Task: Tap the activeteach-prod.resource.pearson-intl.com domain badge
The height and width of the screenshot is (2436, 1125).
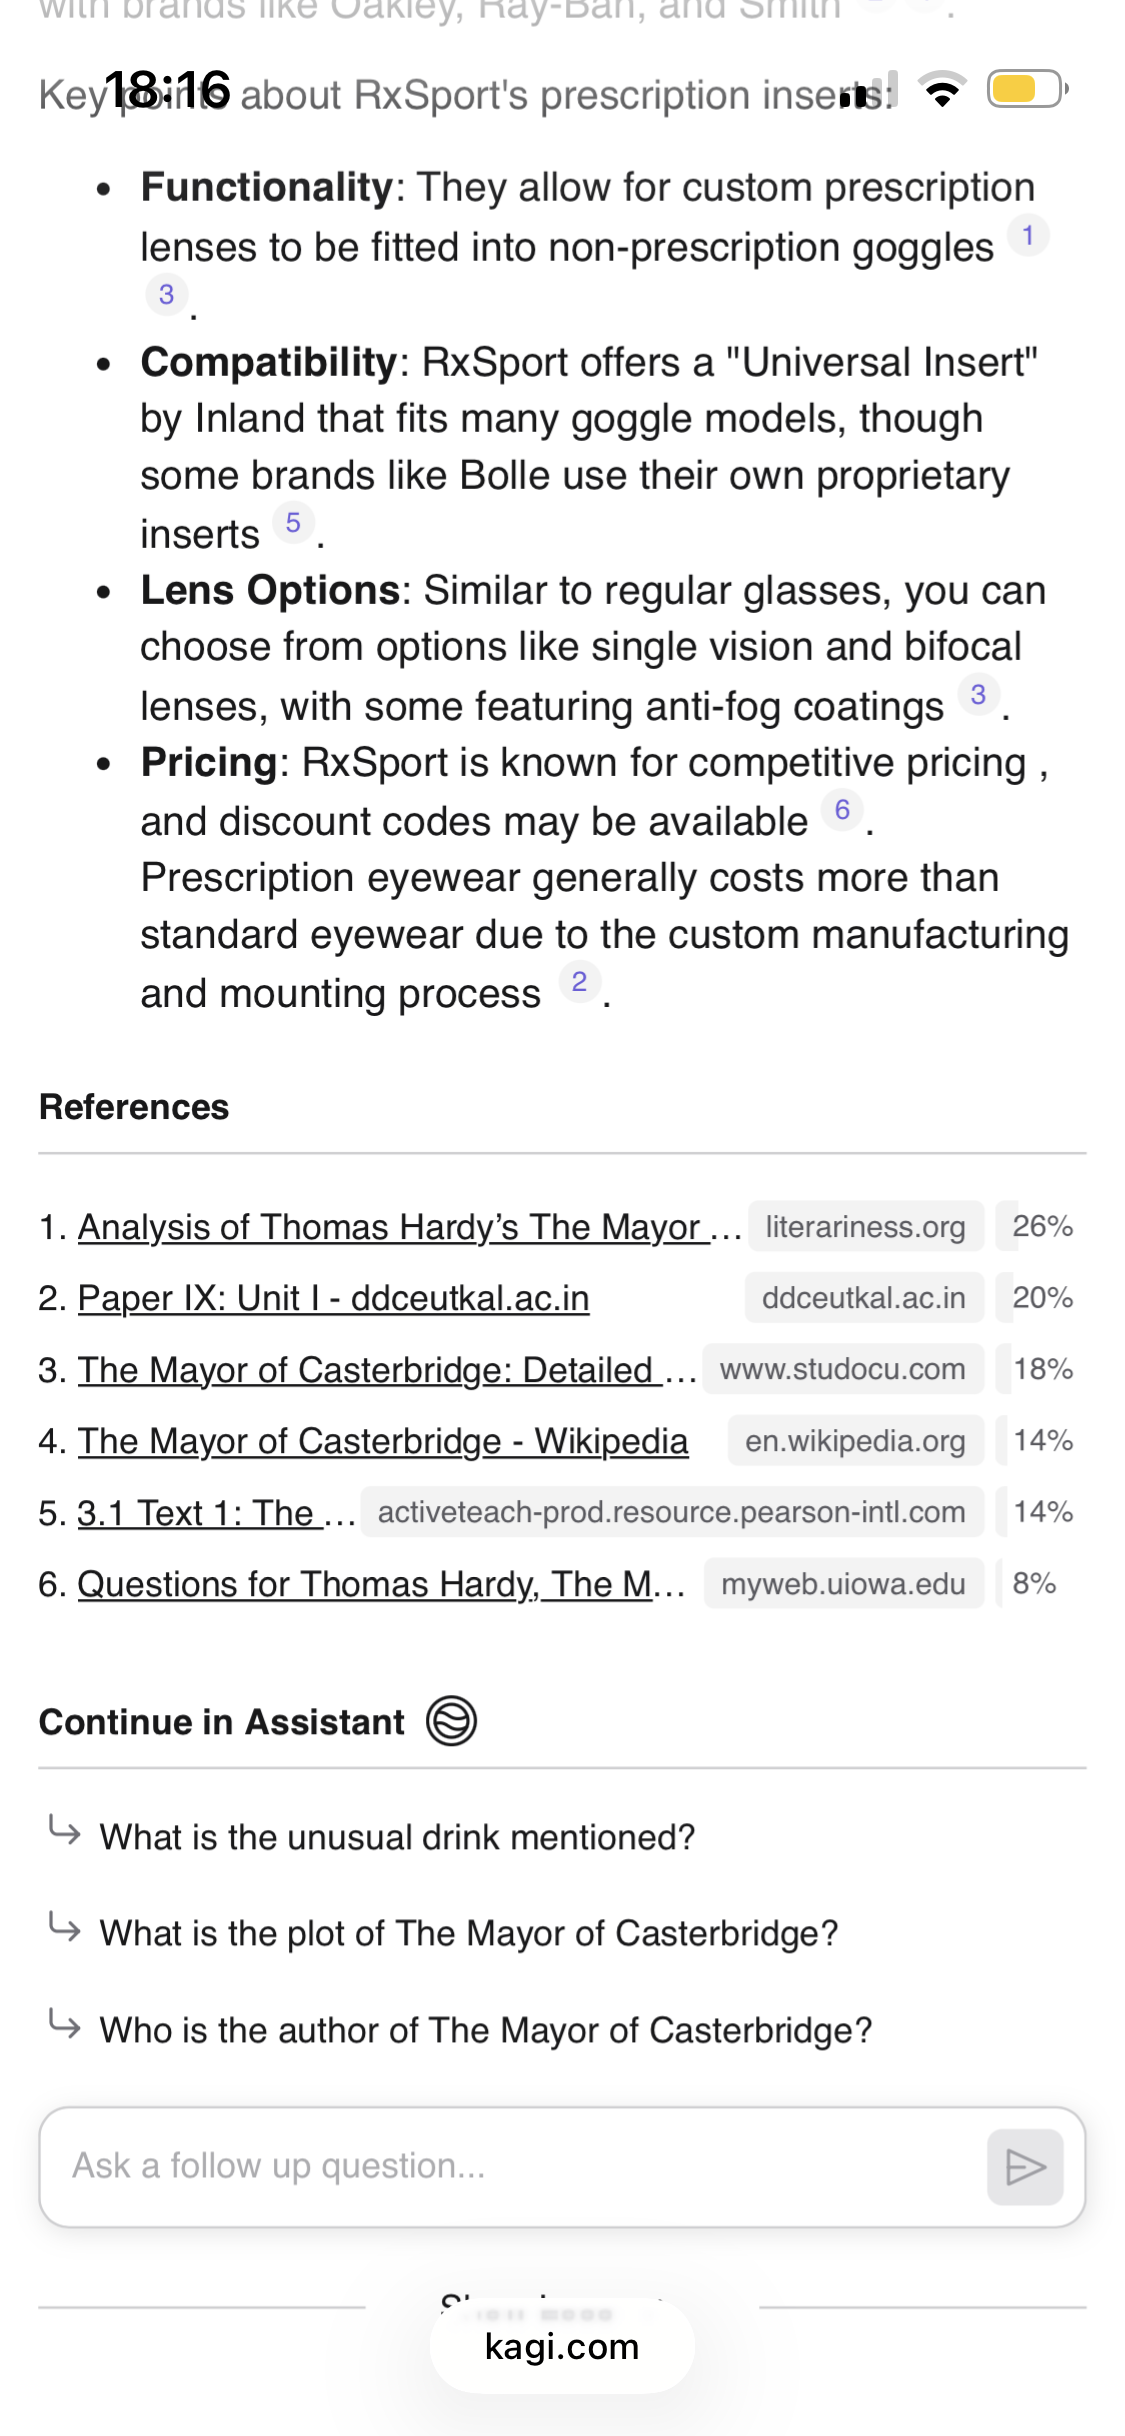Action: click(x=671, y=1512)
